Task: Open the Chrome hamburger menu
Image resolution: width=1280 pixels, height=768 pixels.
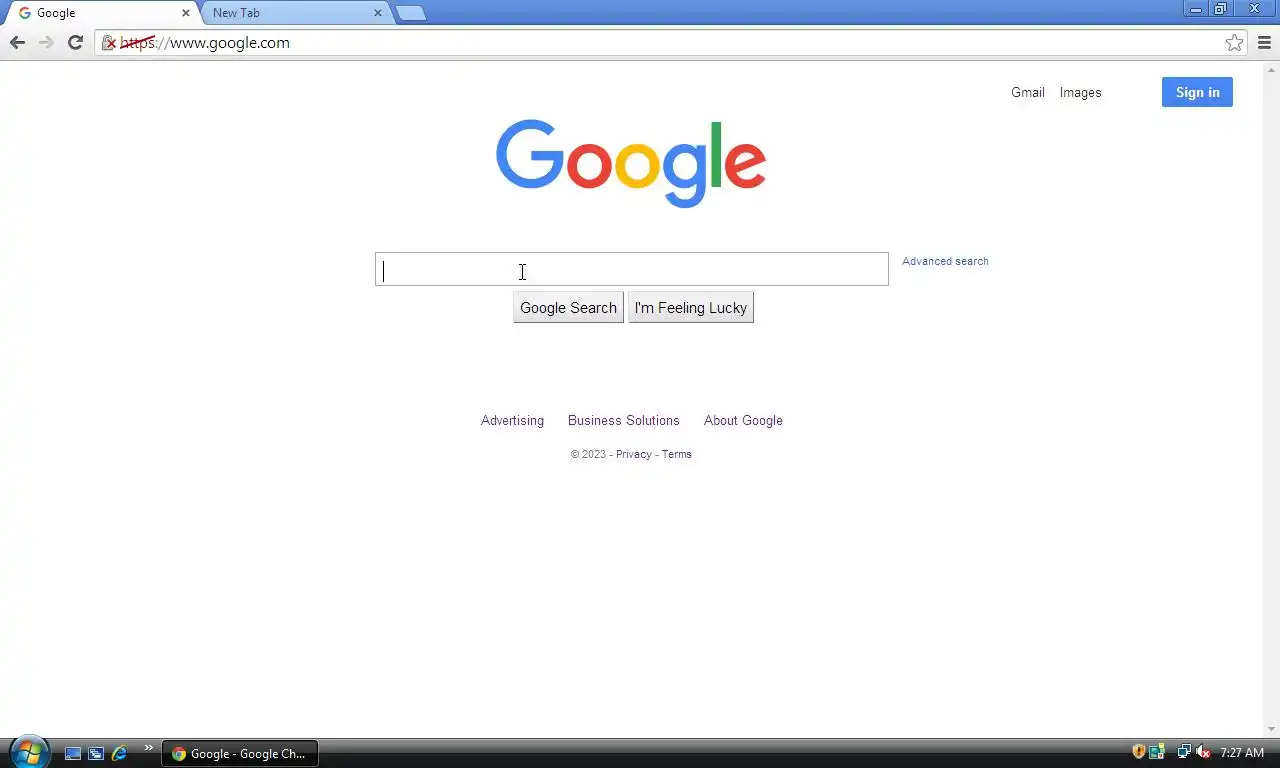Action: tap(1264, 42)
